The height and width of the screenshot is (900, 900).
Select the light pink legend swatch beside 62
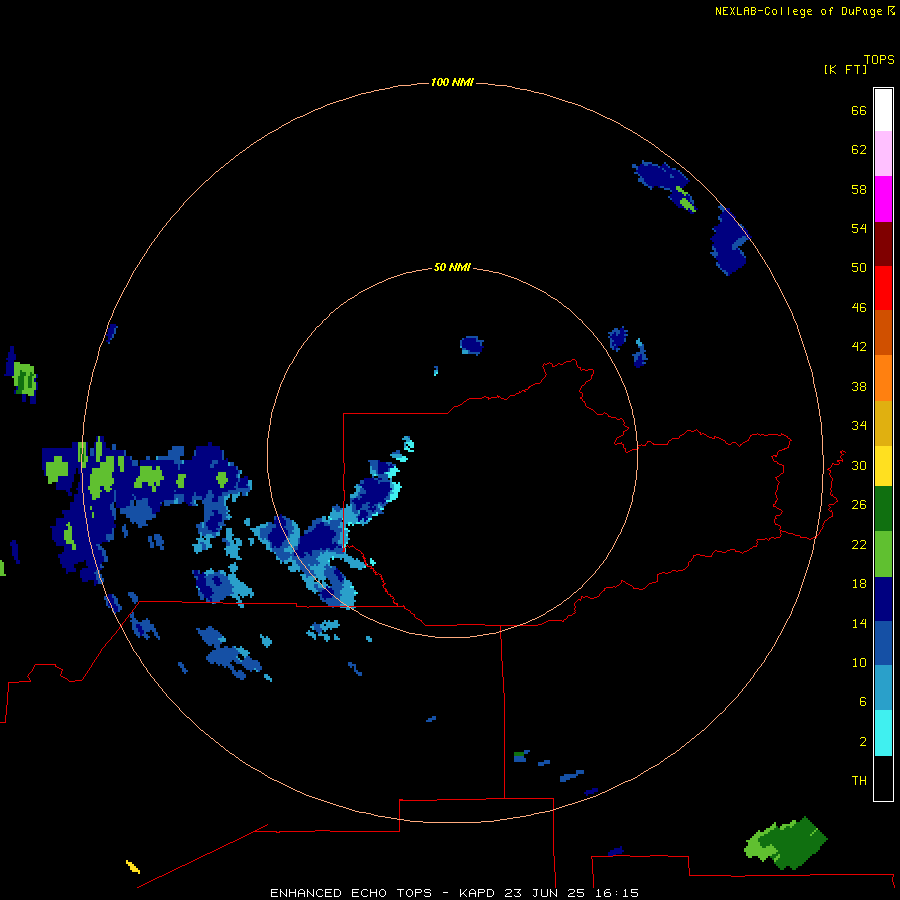[x=883, y=154]
